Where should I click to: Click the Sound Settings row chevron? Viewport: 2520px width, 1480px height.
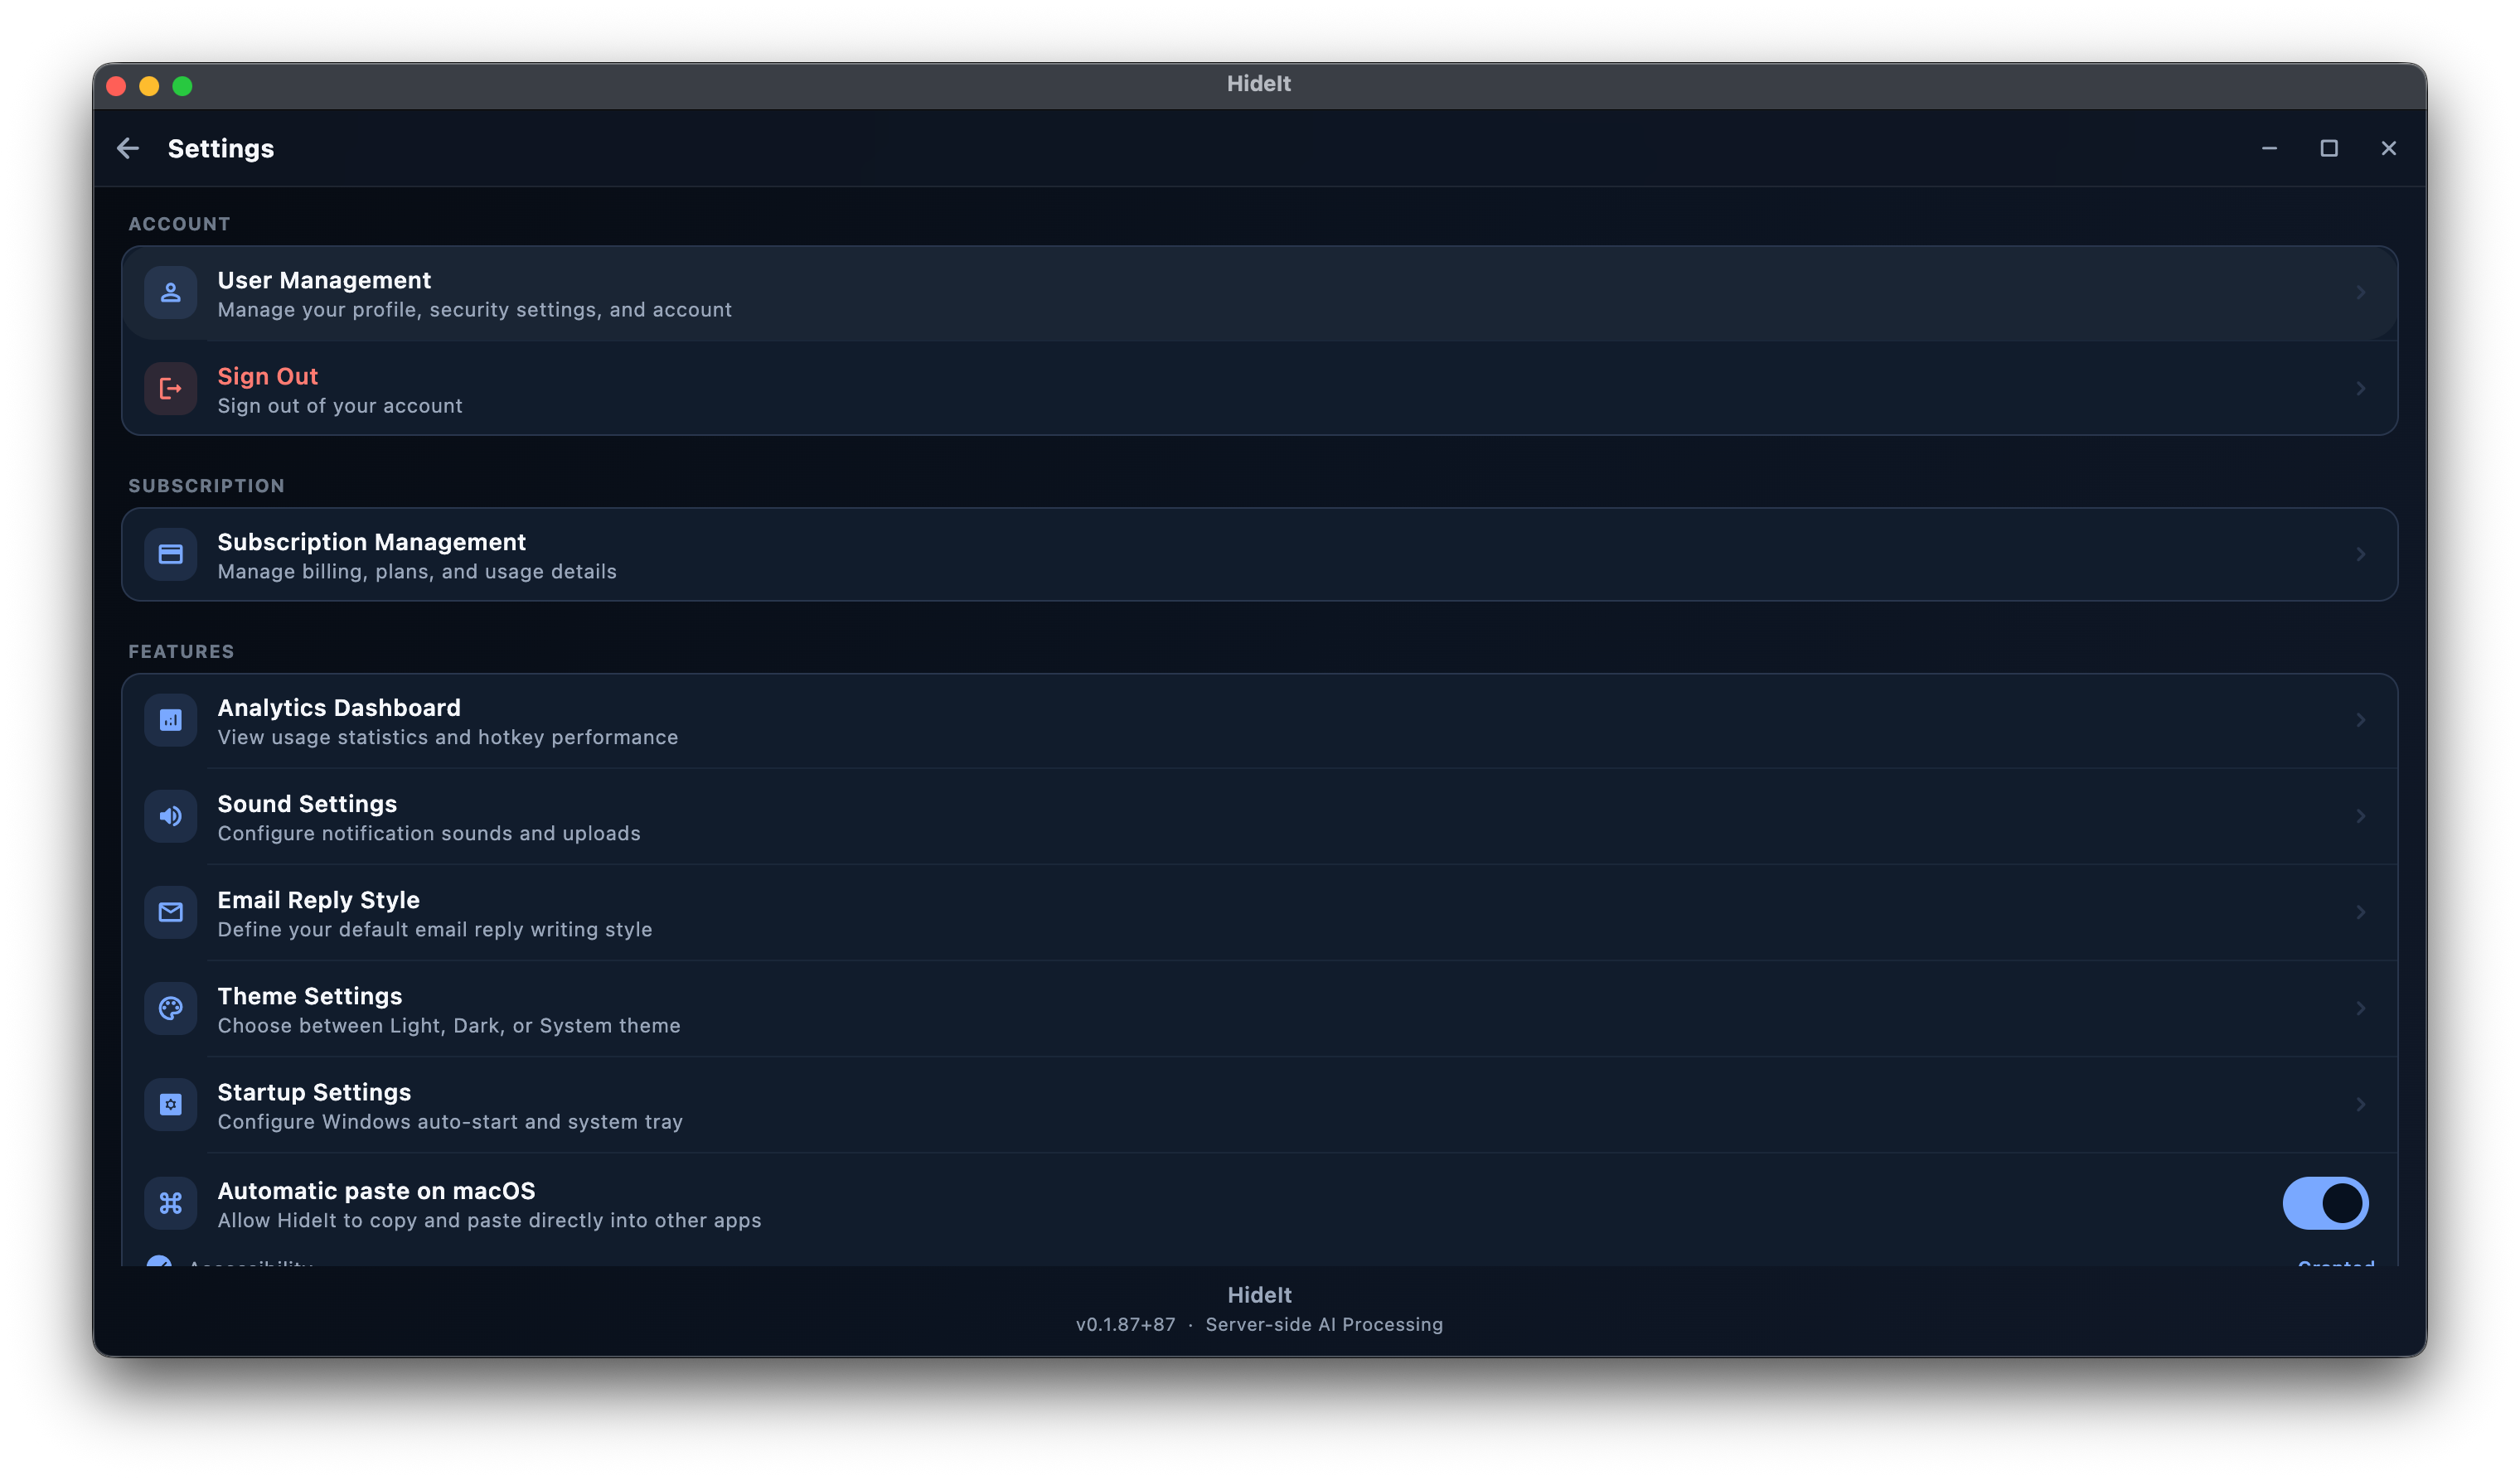(x=2360, y=816)
